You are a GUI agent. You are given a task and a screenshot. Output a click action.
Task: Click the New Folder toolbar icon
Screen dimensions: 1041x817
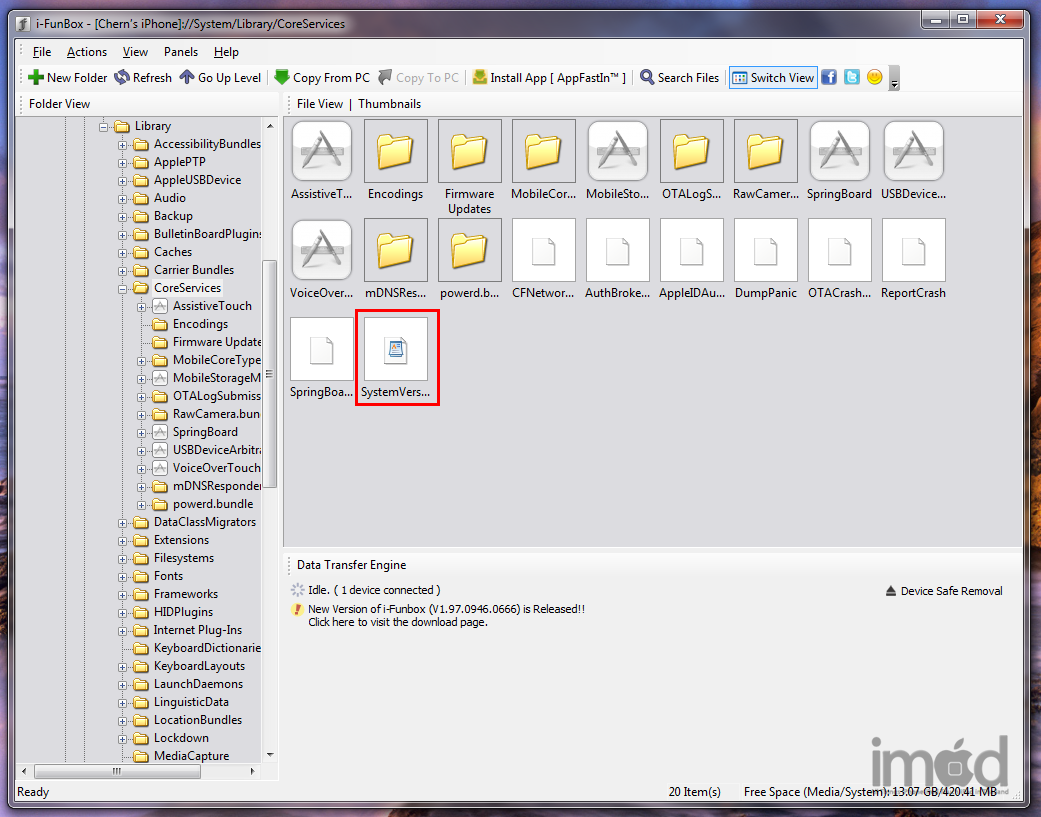coord(67,77)
